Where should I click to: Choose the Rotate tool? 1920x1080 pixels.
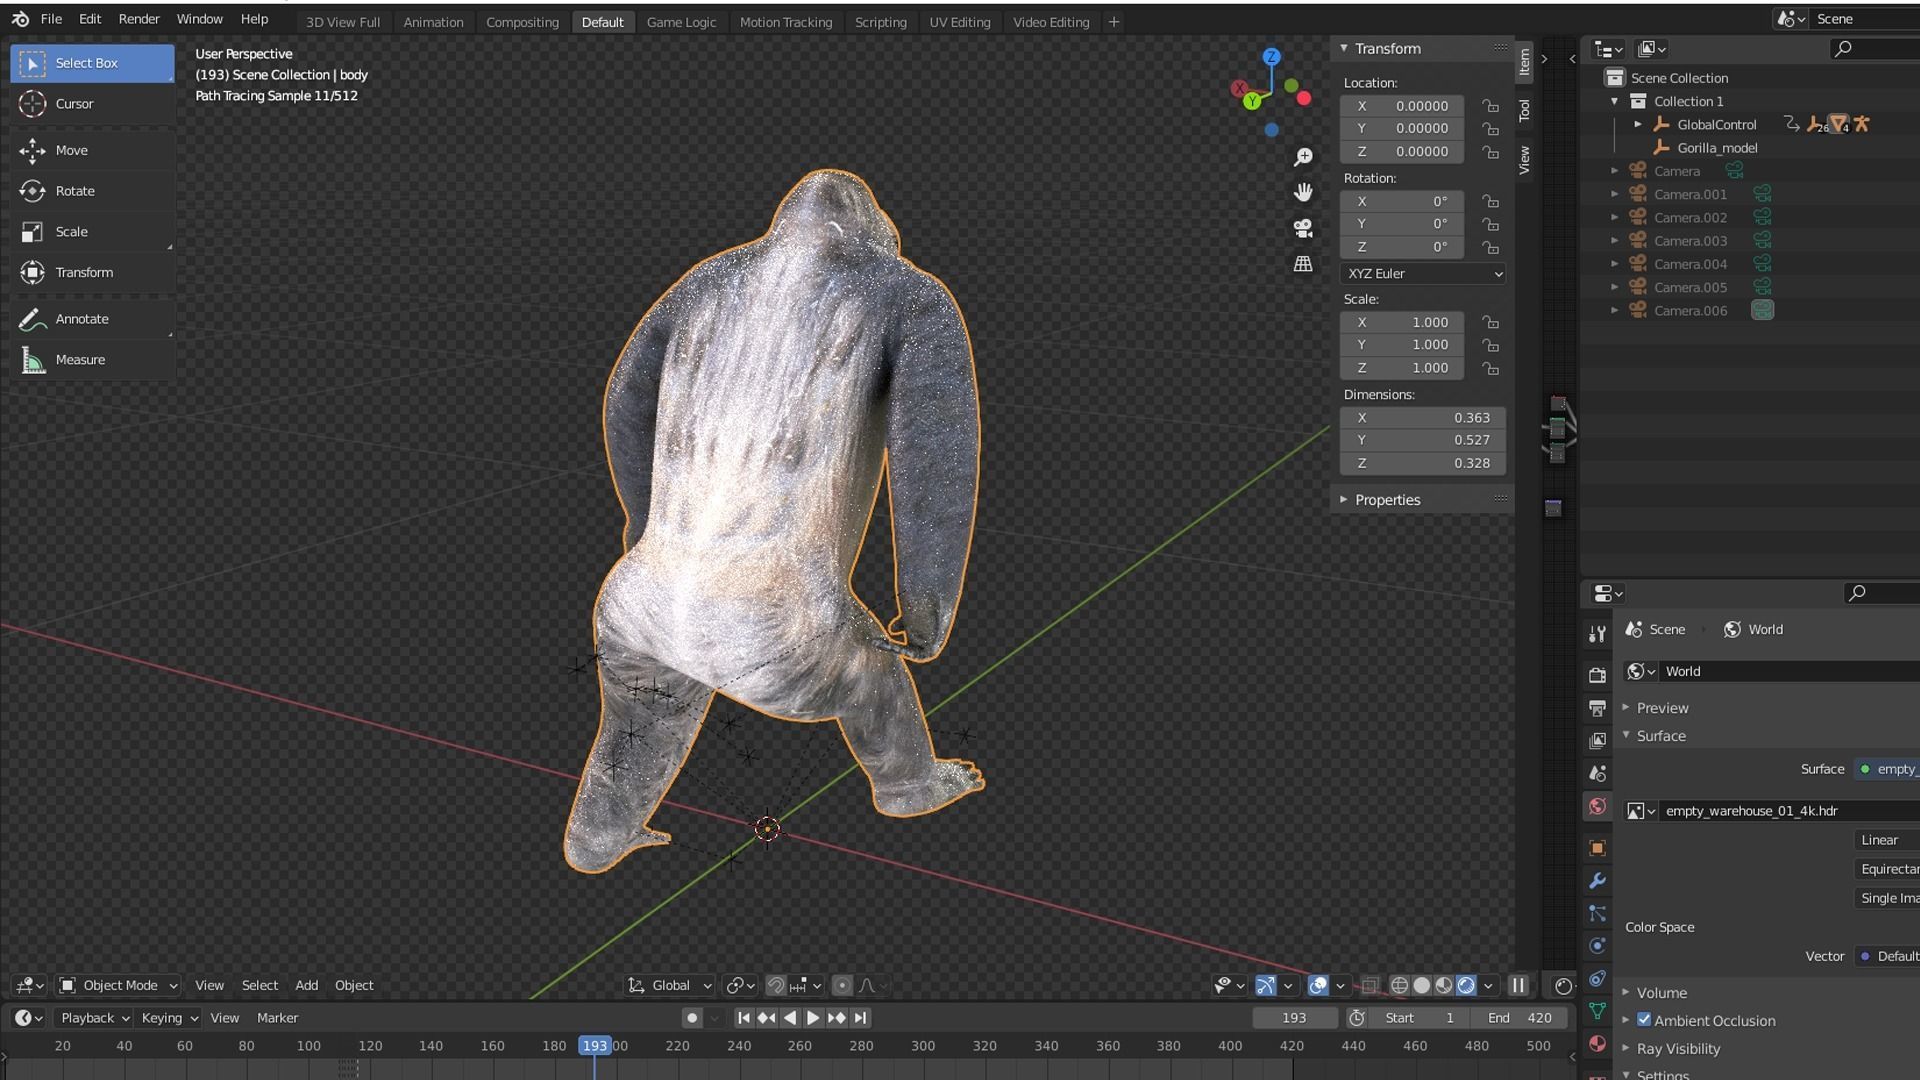(92, 191)
